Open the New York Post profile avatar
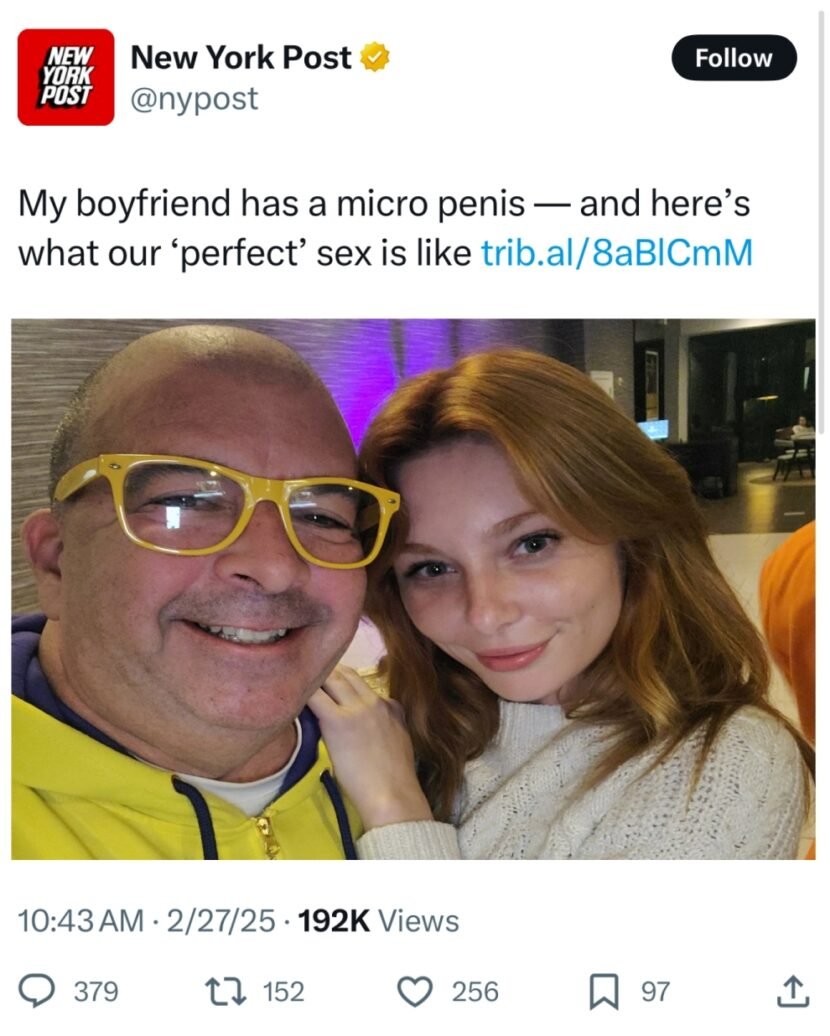830x1036 pixels. click(x=66, y=77)
